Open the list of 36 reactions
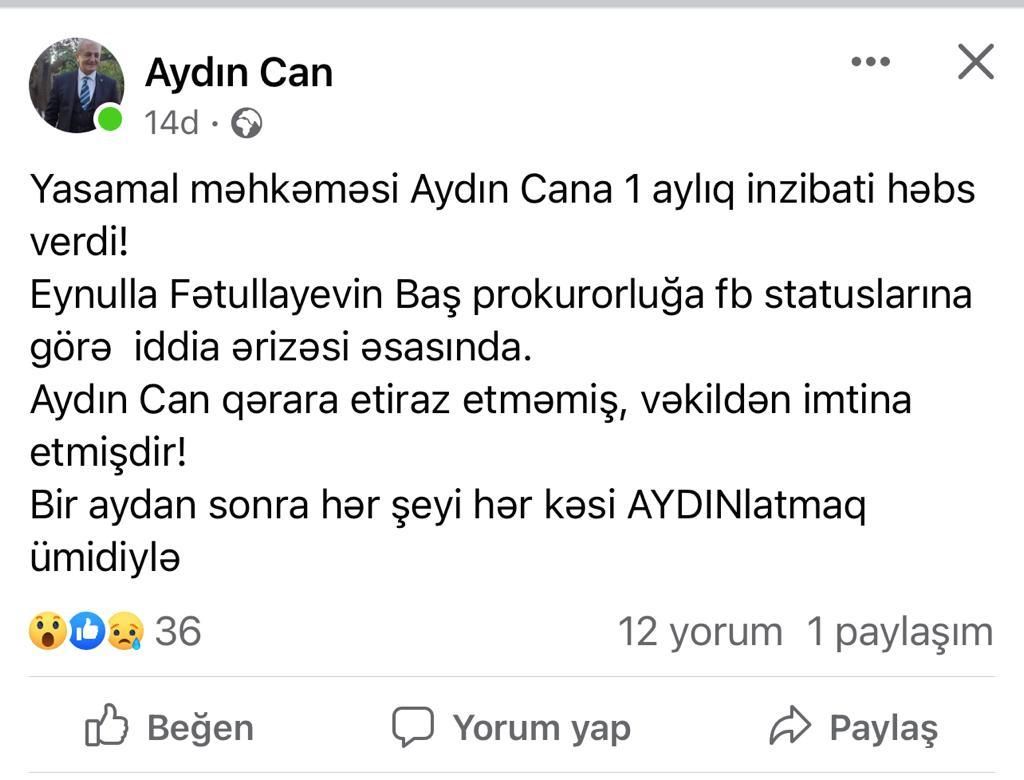 tap(178, 631)
